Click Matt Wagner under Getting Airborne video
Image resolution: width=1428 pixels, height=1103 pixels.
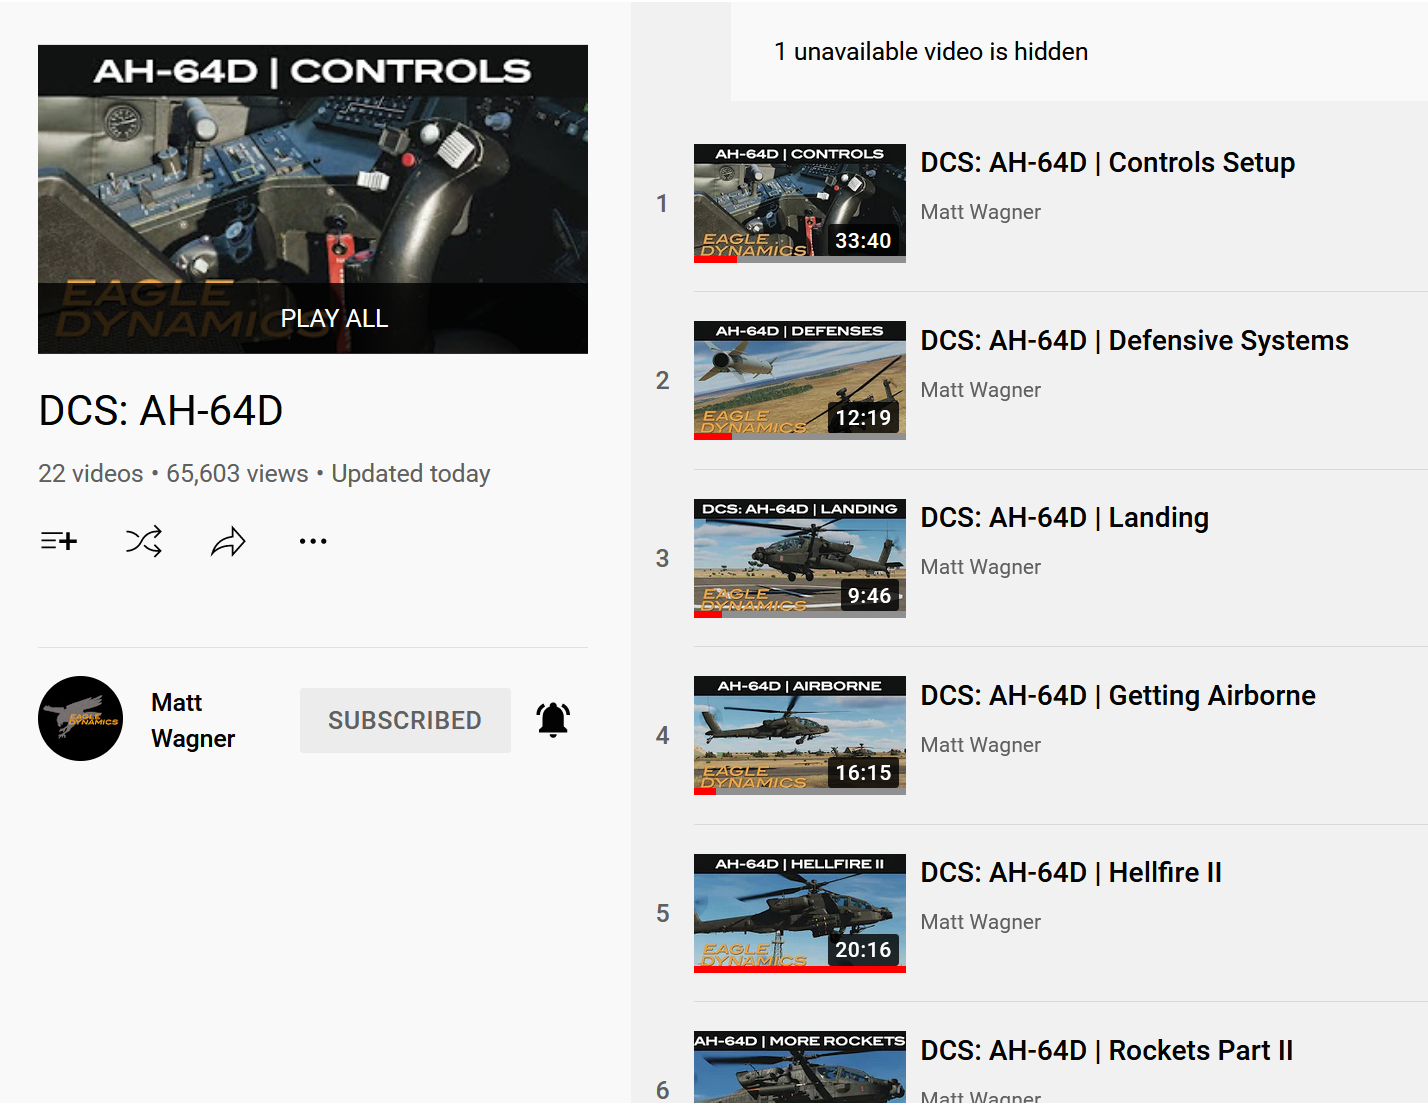(980, 745)
